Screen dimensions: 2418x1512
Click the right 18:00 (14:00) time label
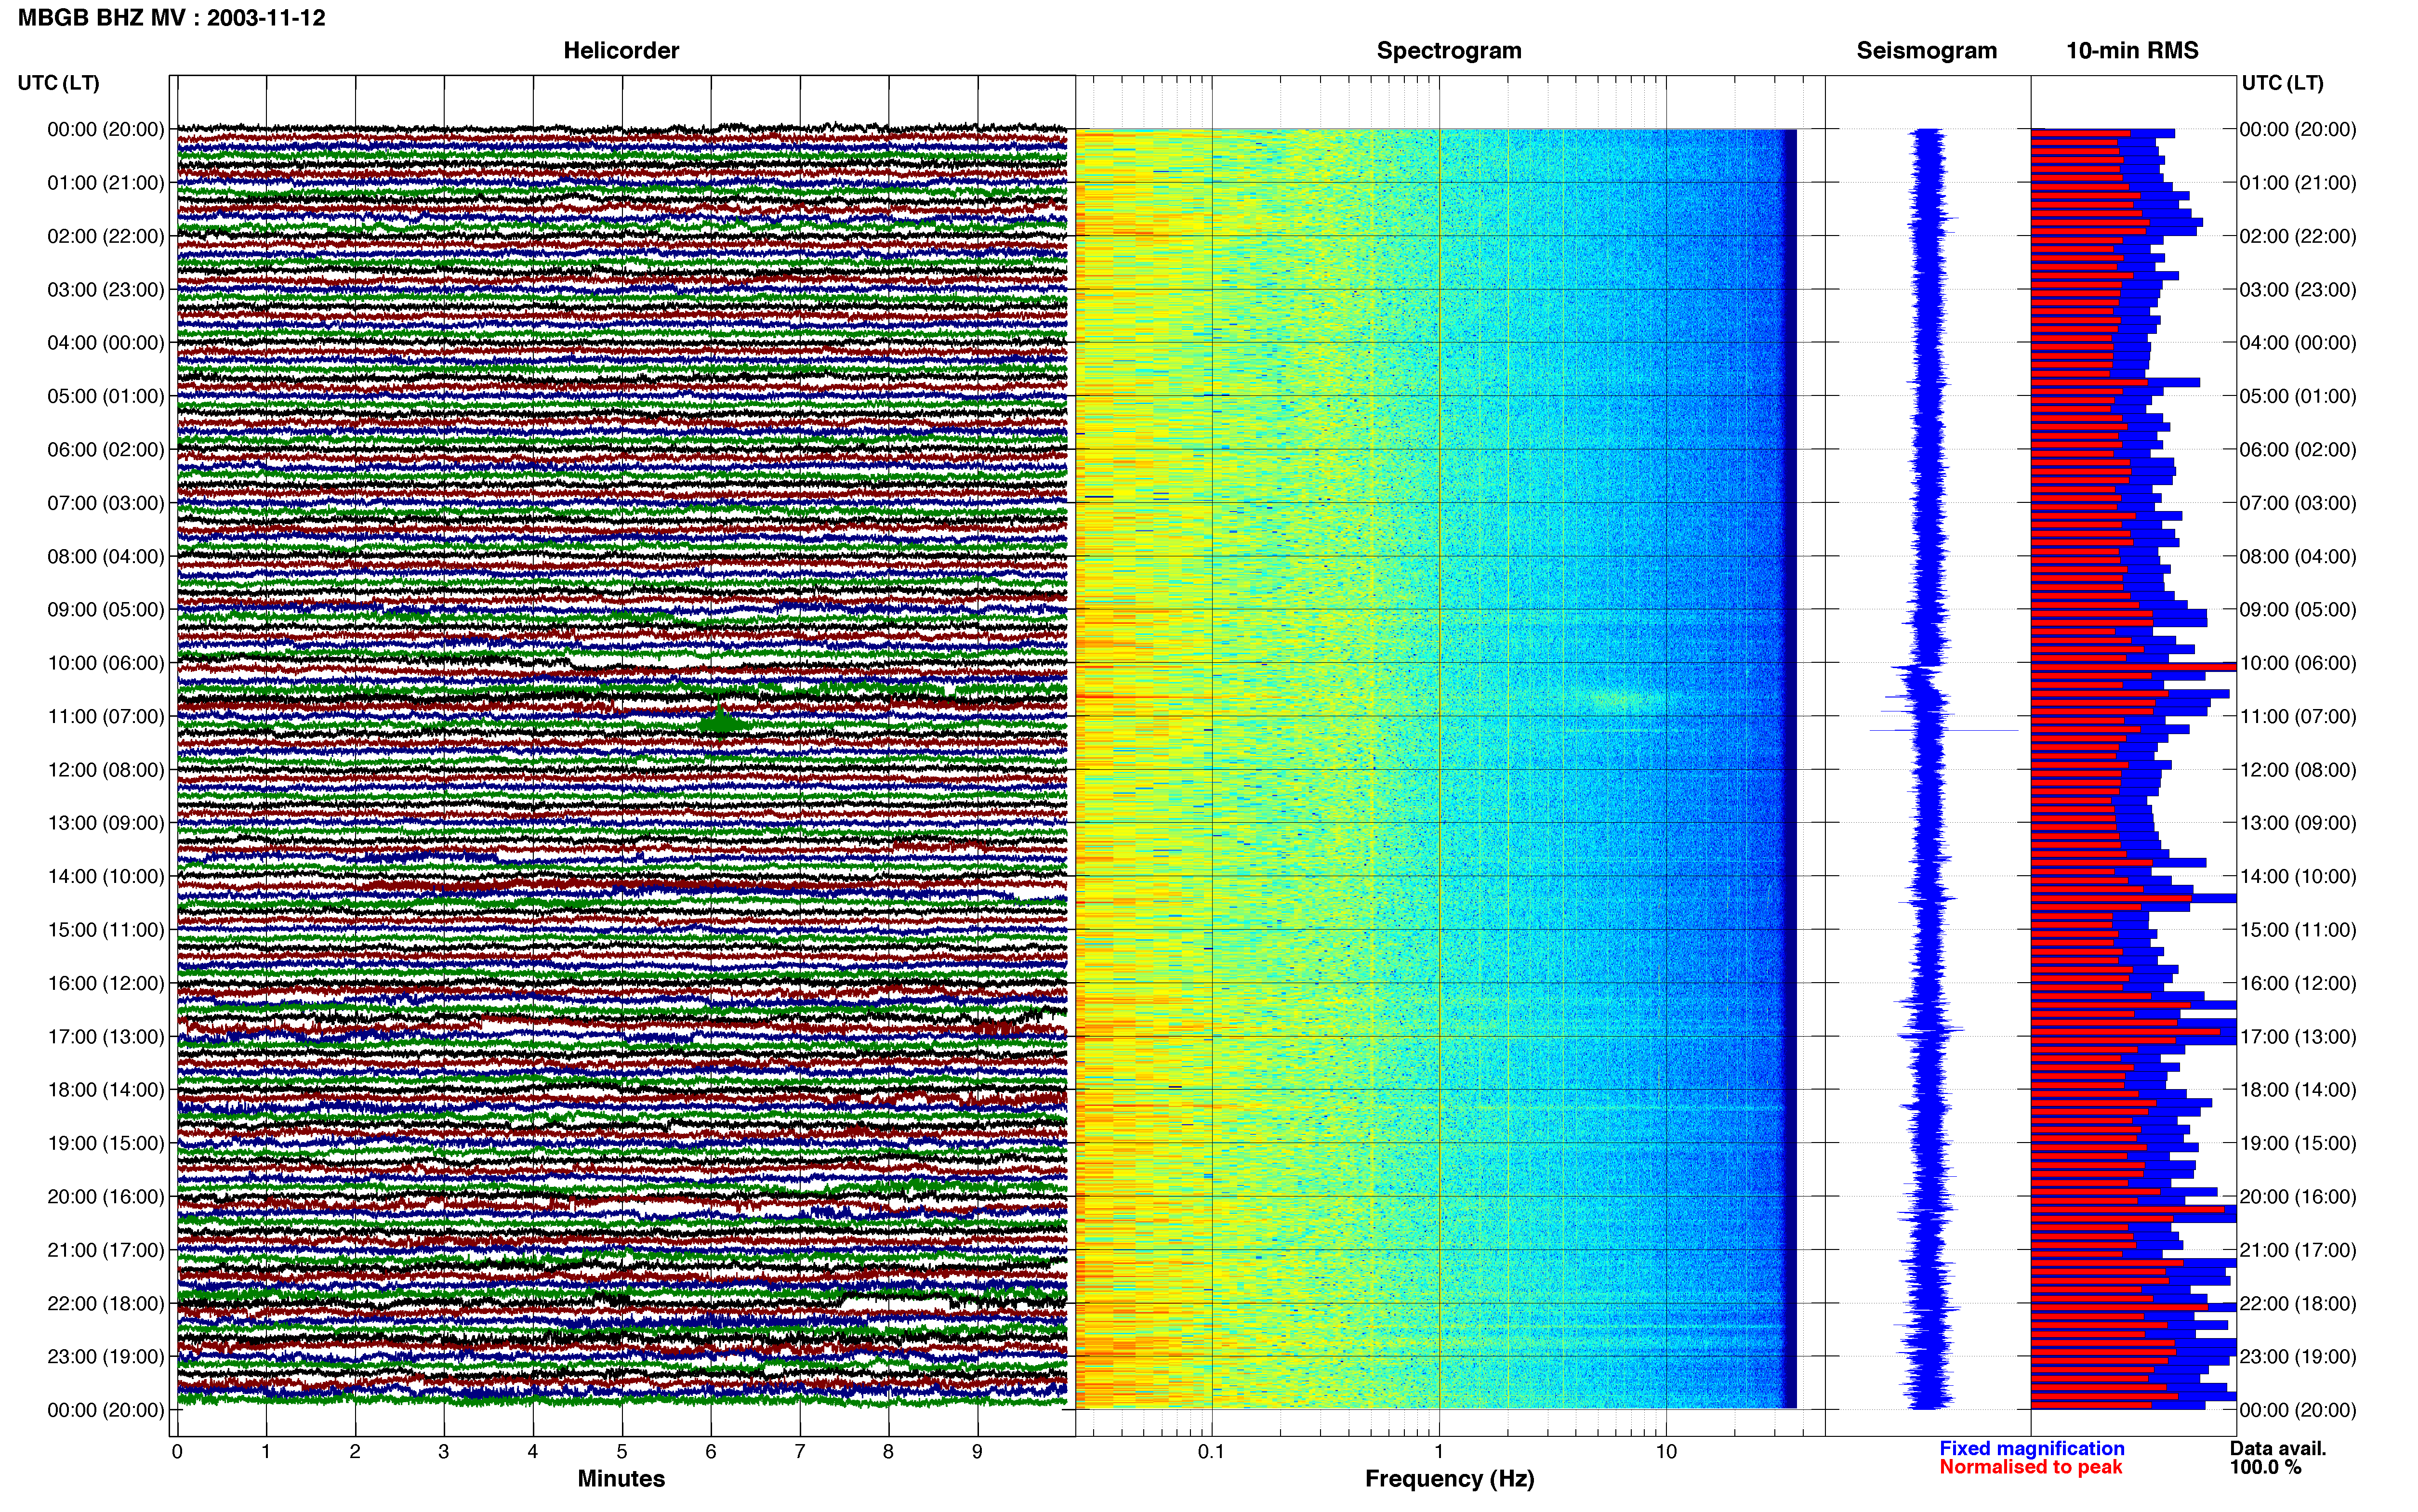point(2298,1090)
